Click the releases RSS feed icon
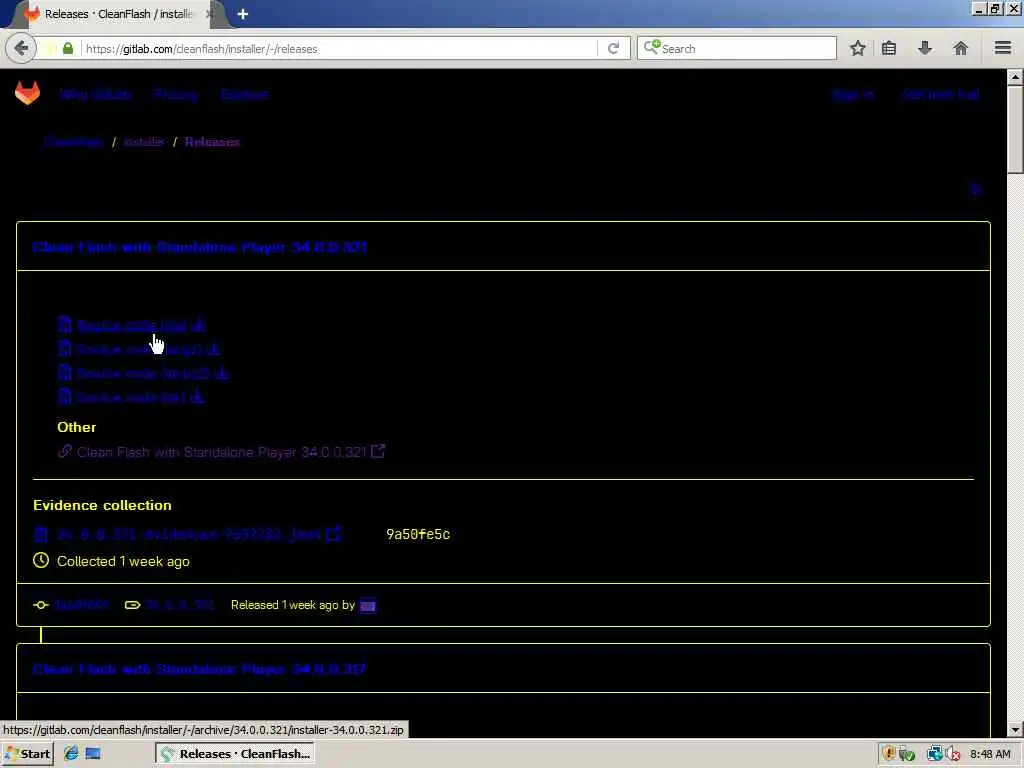The image size is (1024, 768). point(975,189)
